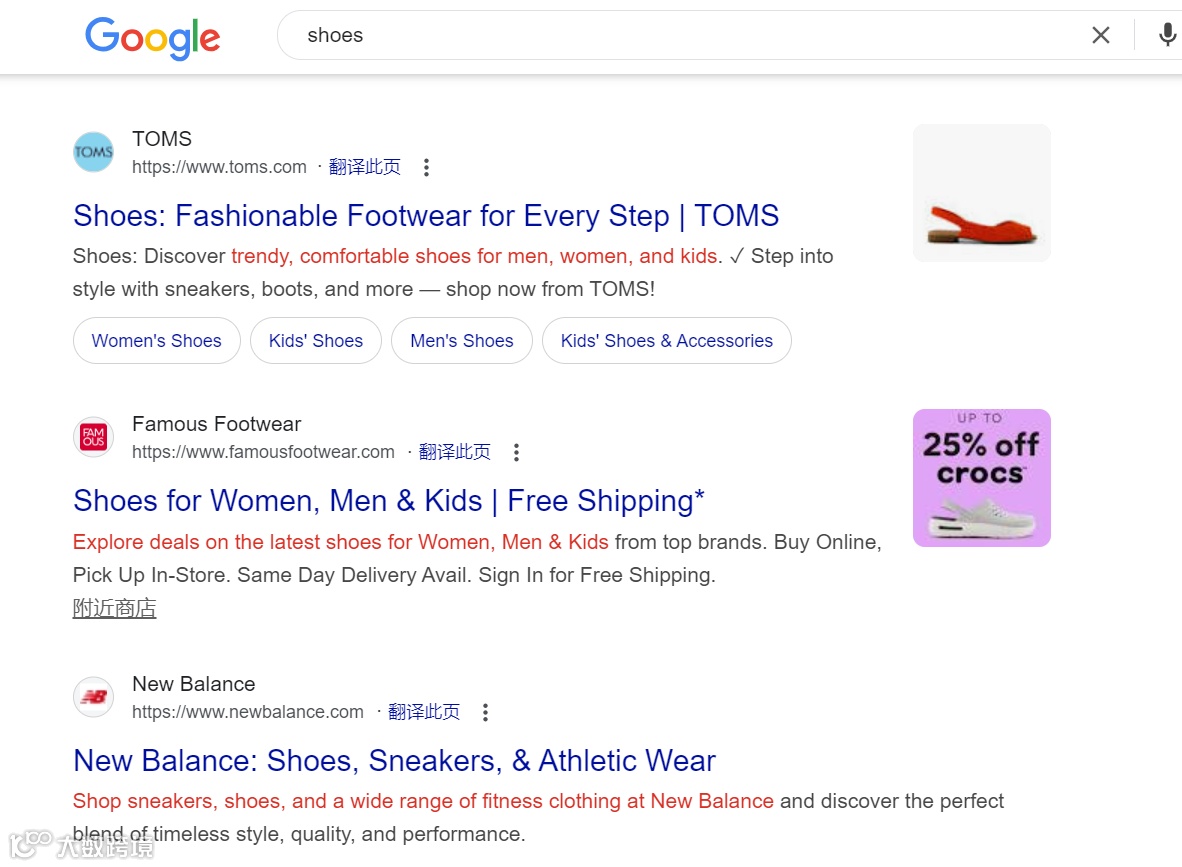Translate the TOMS result page
The height and width of the screenshot is (867, 1182).
coord(365,167)
